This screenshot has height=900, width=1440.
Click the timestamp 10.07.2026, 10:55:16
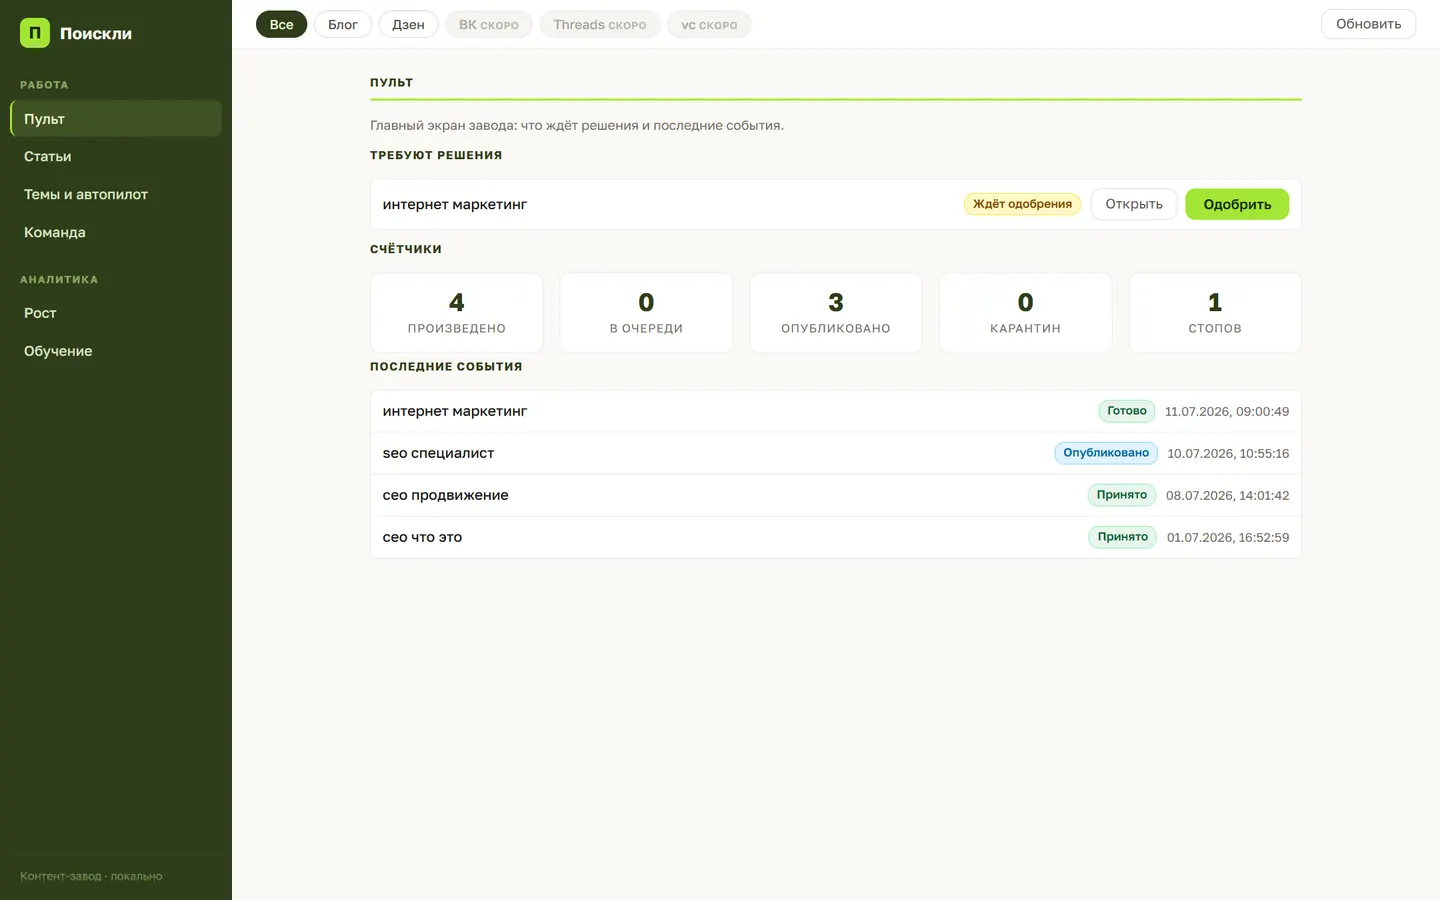tap(1228, 453)
